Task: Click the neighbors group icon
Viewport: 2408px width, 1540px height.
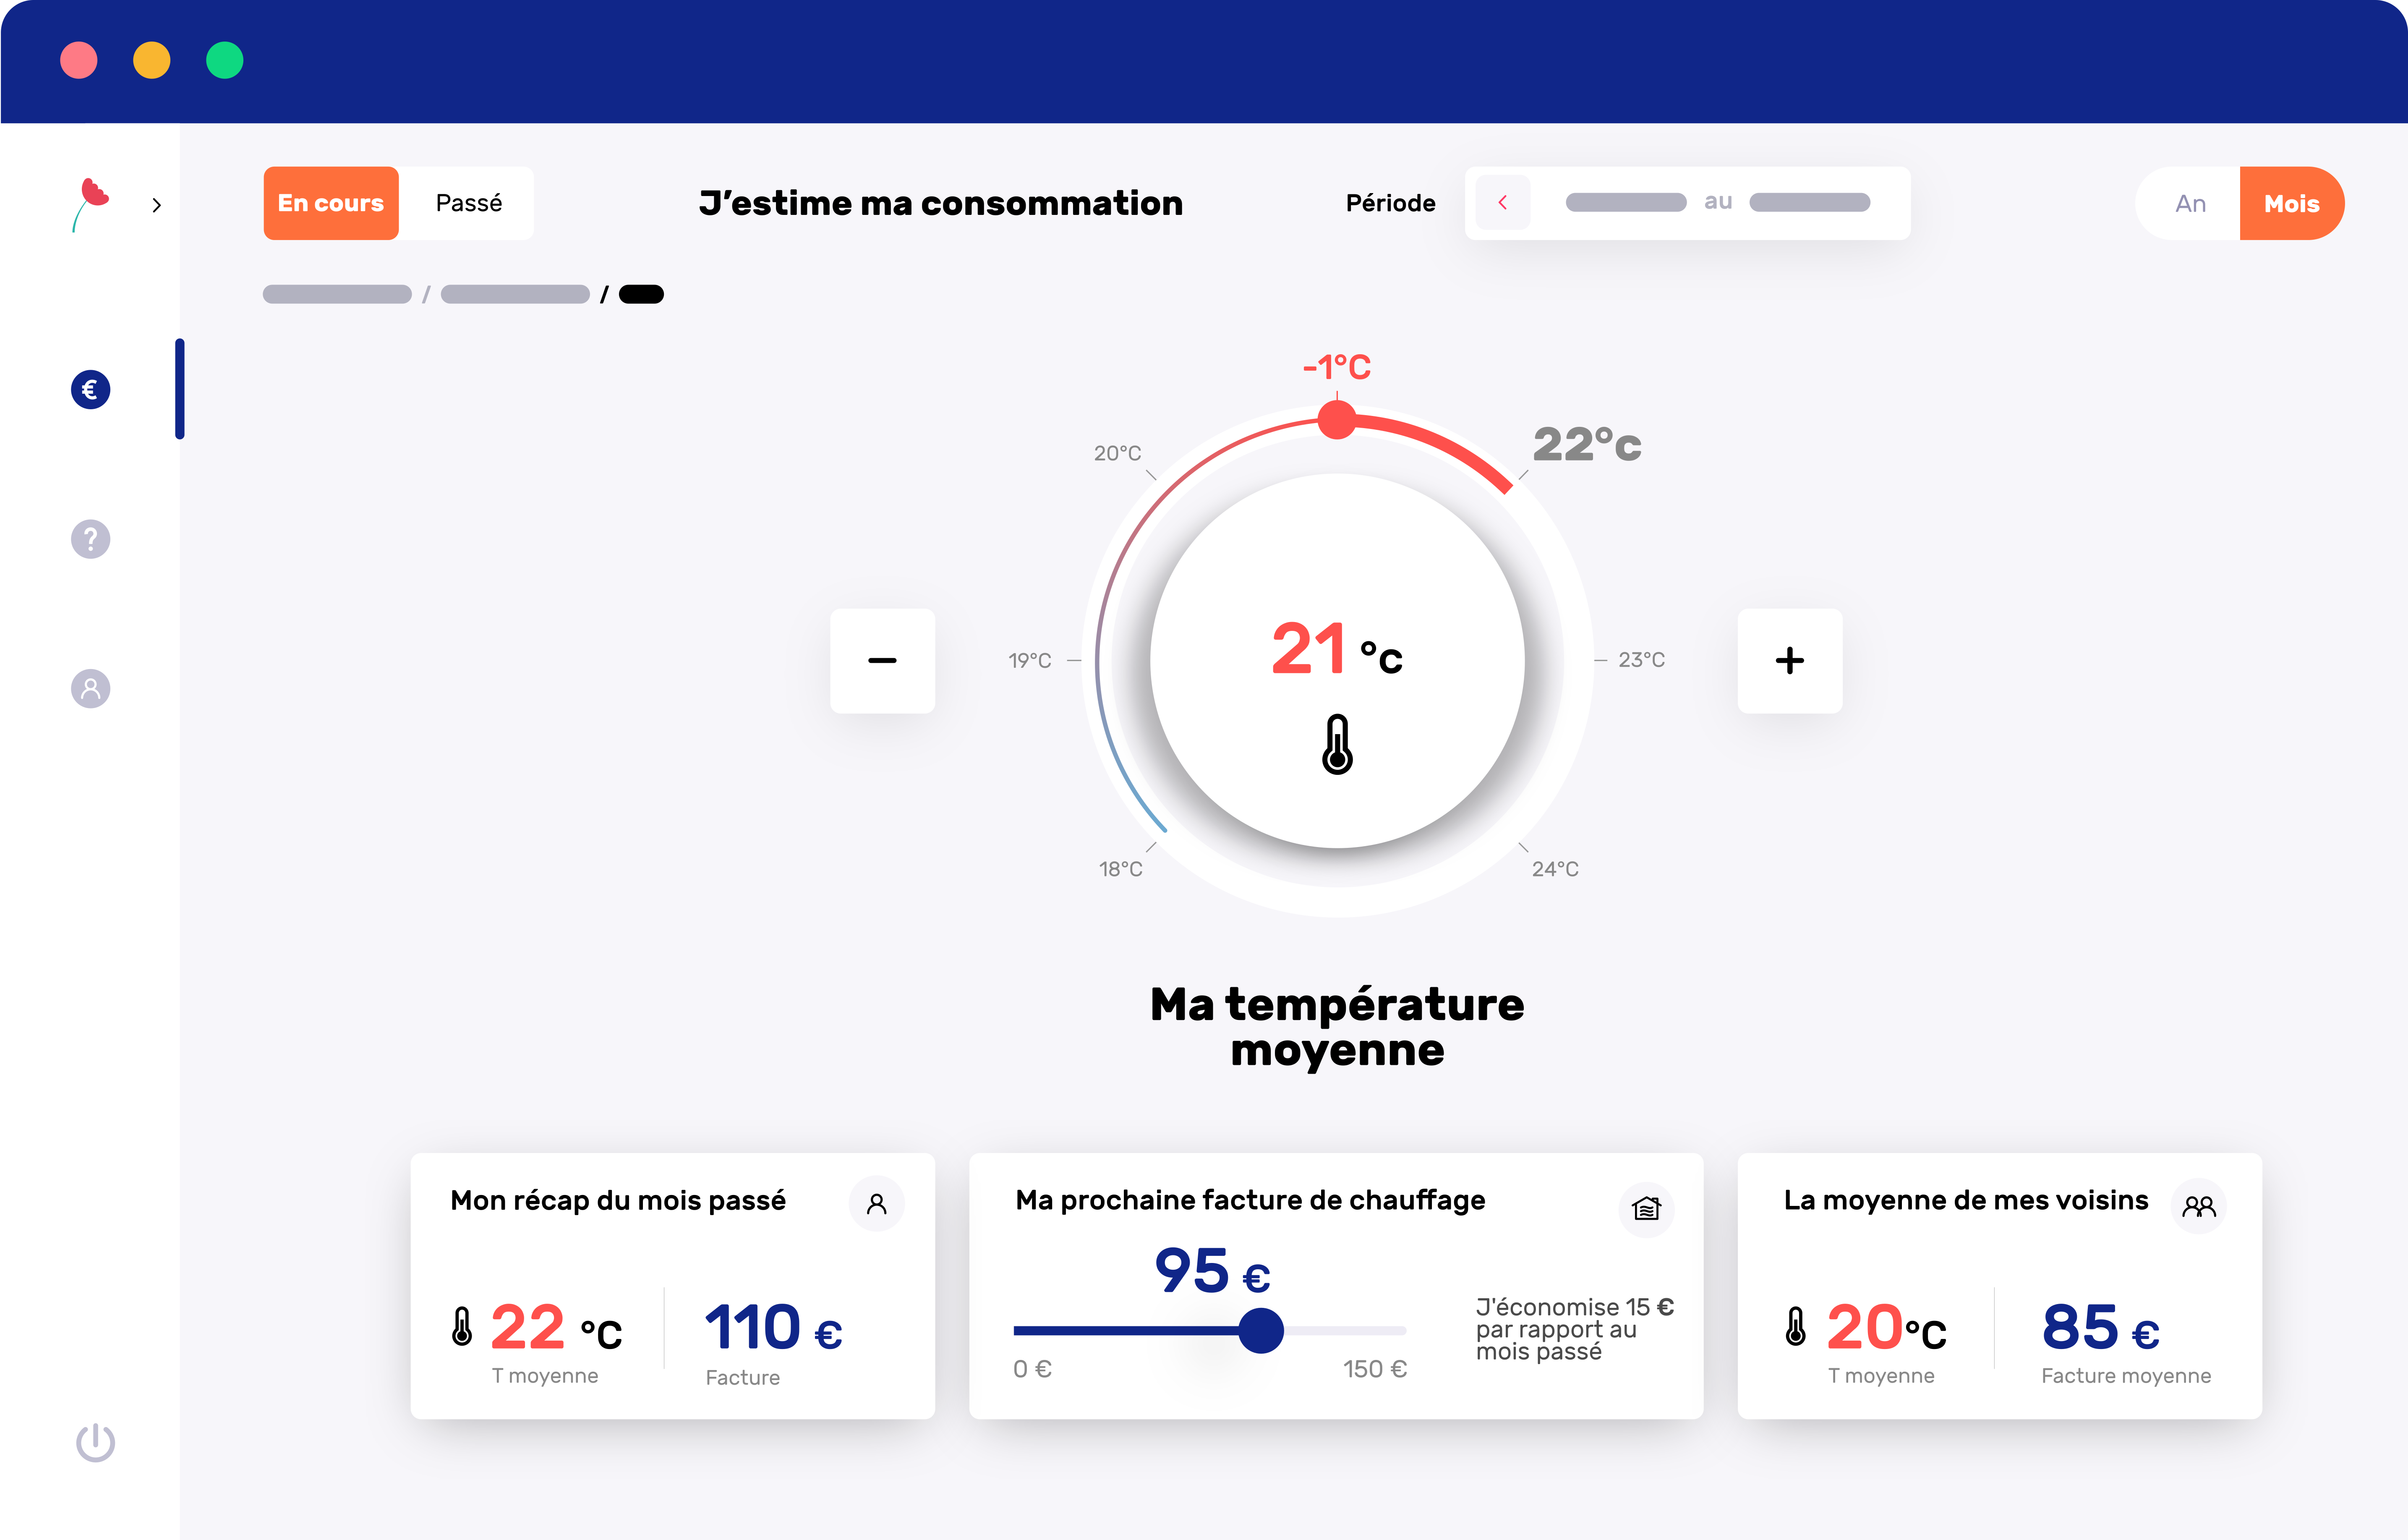Action: (x=2198, y=1206)
